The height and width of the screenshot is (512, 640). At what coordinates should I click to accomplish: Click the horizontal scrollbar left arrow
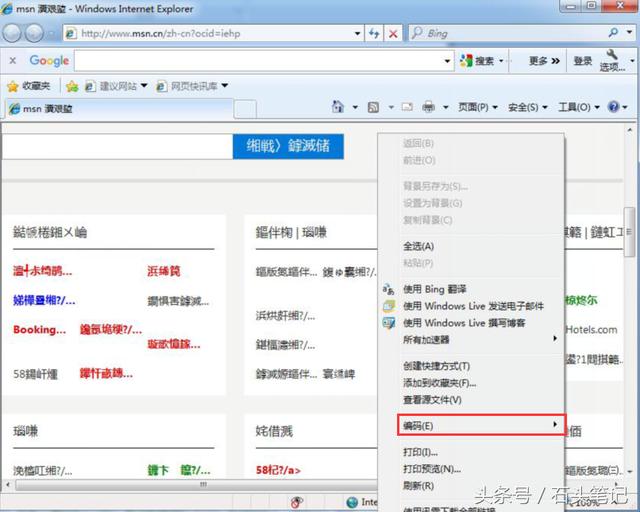pos(8,485)
